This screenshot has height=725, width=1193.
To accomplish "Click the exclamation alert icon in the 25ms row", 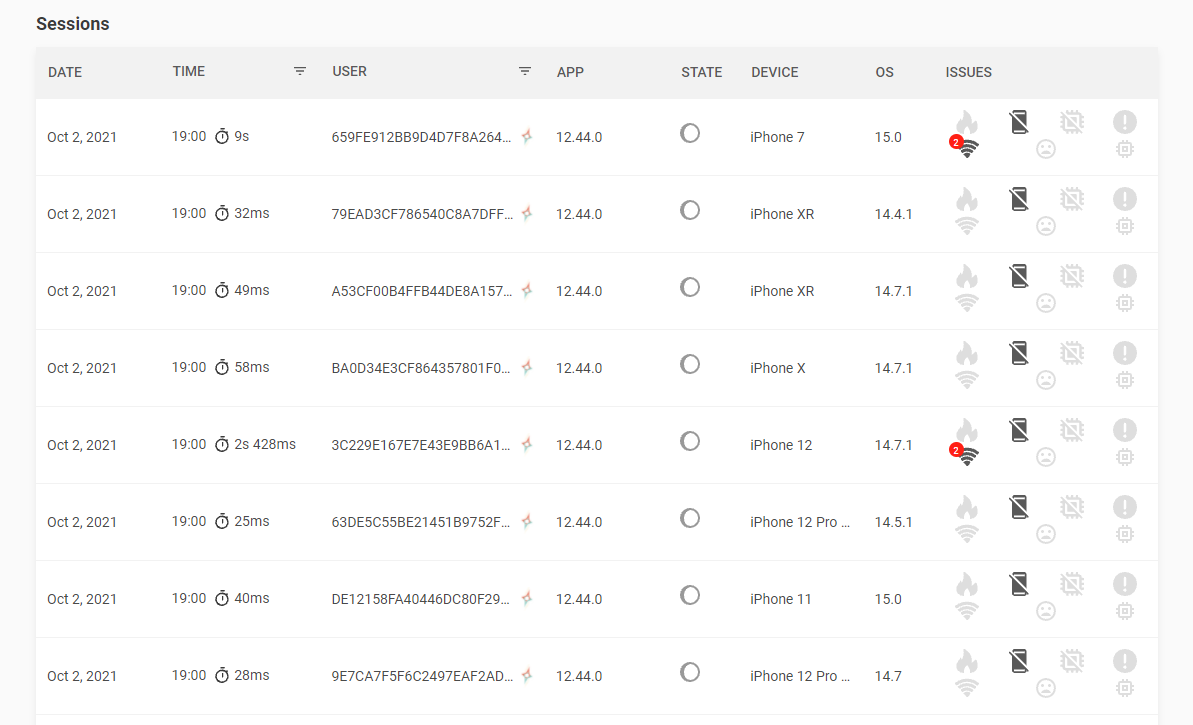I will coord(1125,506).
